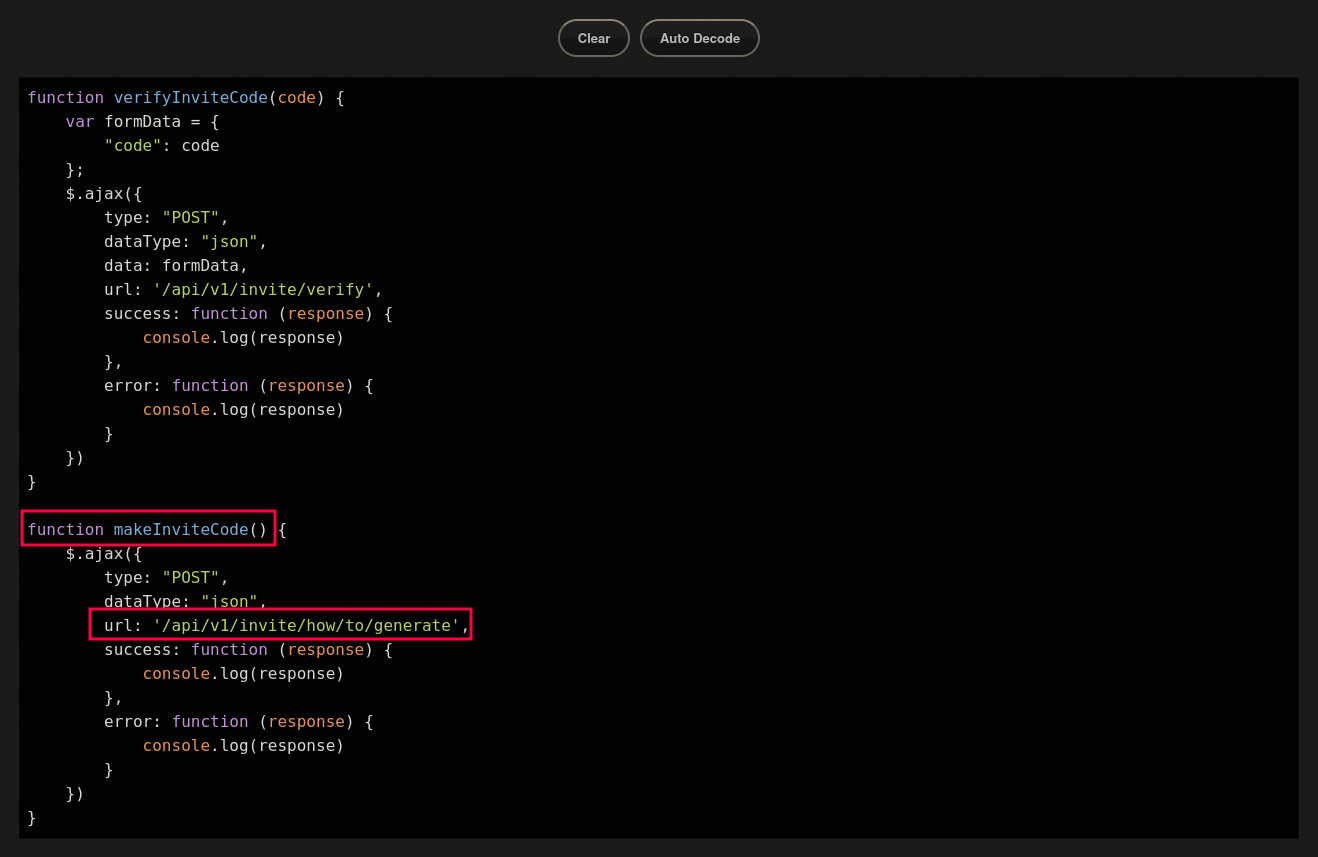Click the '/api/v1/invite/verify' URL string

[x=263, y=289]
